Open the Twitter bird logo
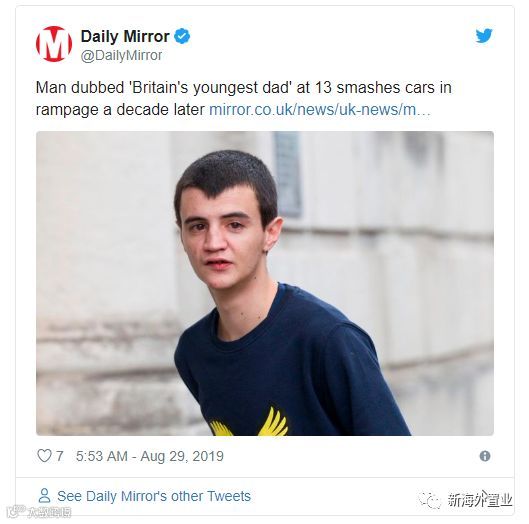This screenshot has height=524, width=529. (484, 36)
